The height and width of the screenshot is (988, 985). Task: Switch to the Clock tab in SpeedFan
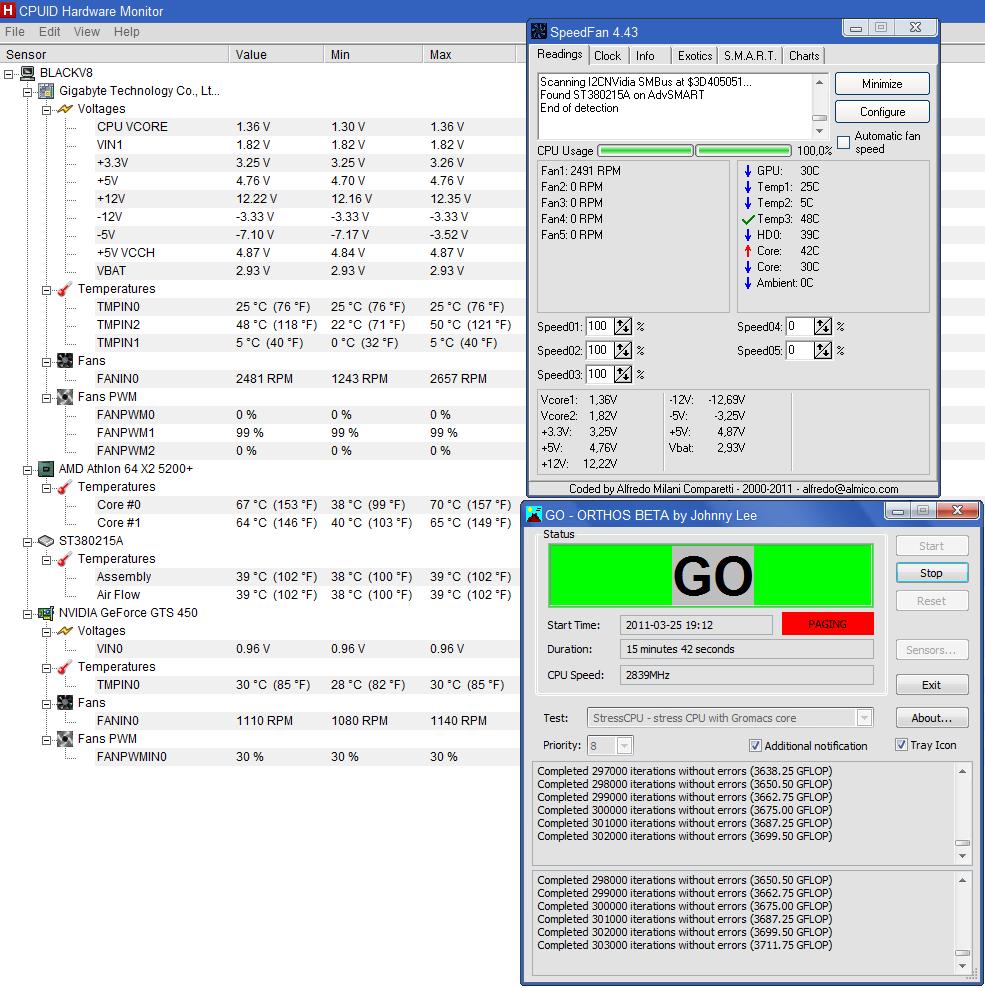[608, 56]
